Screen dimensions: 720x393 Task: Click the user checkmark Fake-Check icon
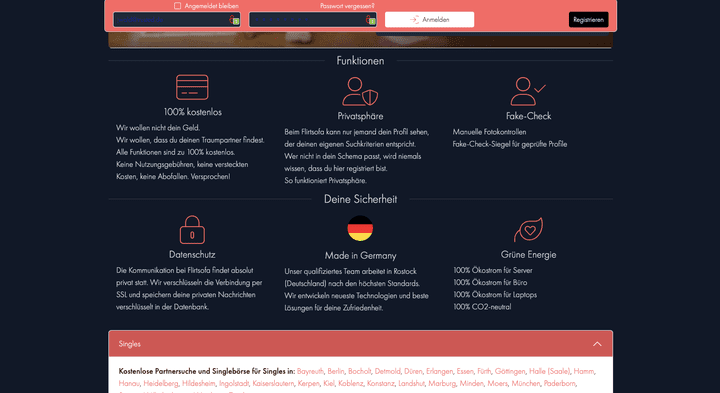tap(528, 91)
